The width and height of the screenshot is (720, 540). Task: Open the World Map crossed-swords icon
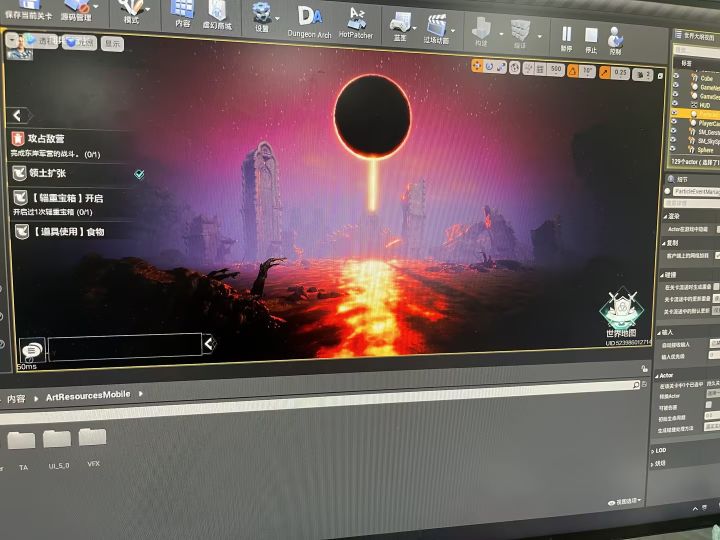621,308
